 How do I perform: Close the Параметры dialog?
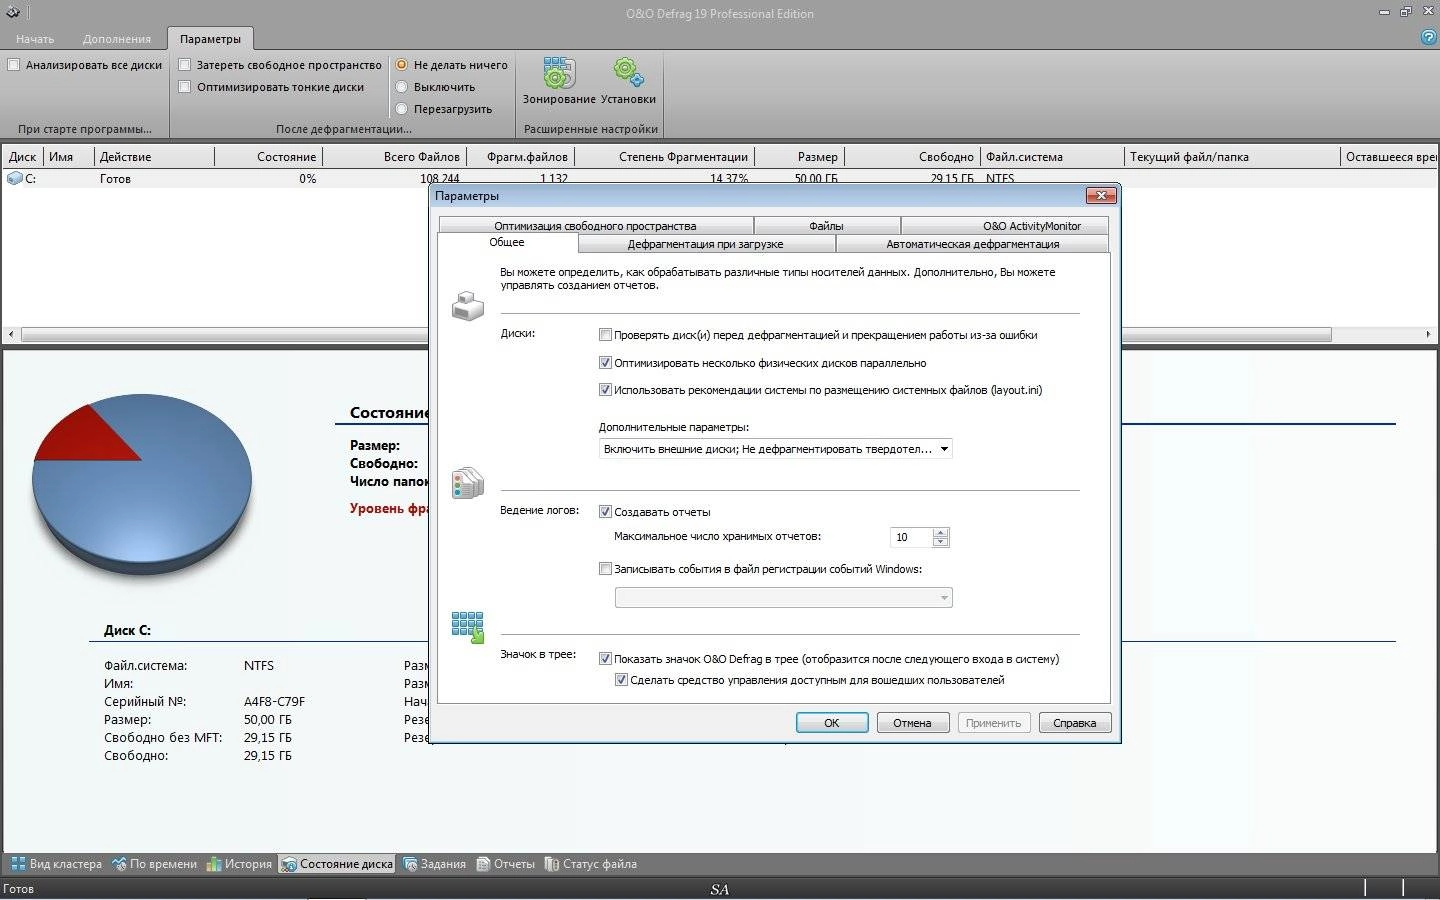tap(1100, 196)
